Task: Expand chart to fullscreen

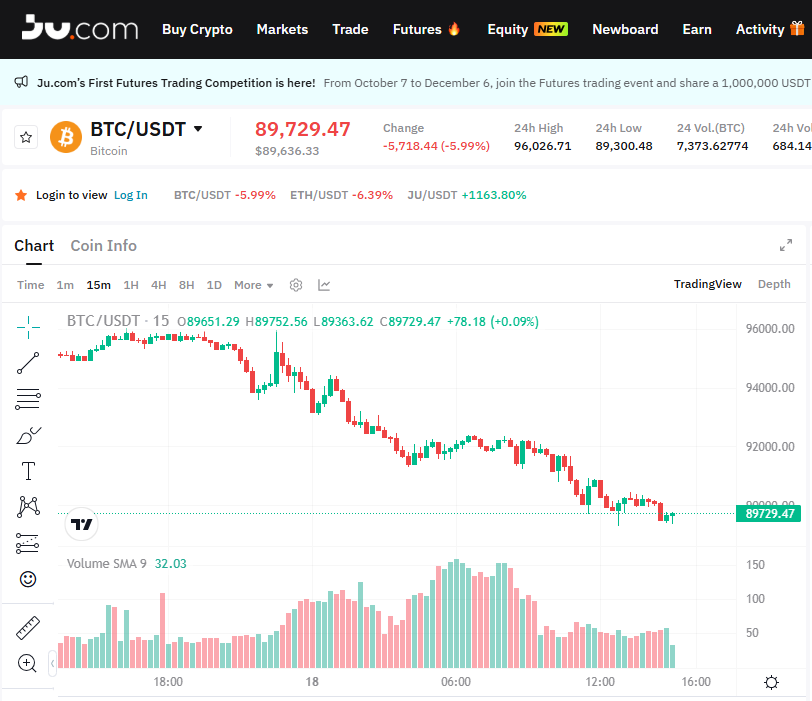Action: pyautogui.click(x=786, y=245)
